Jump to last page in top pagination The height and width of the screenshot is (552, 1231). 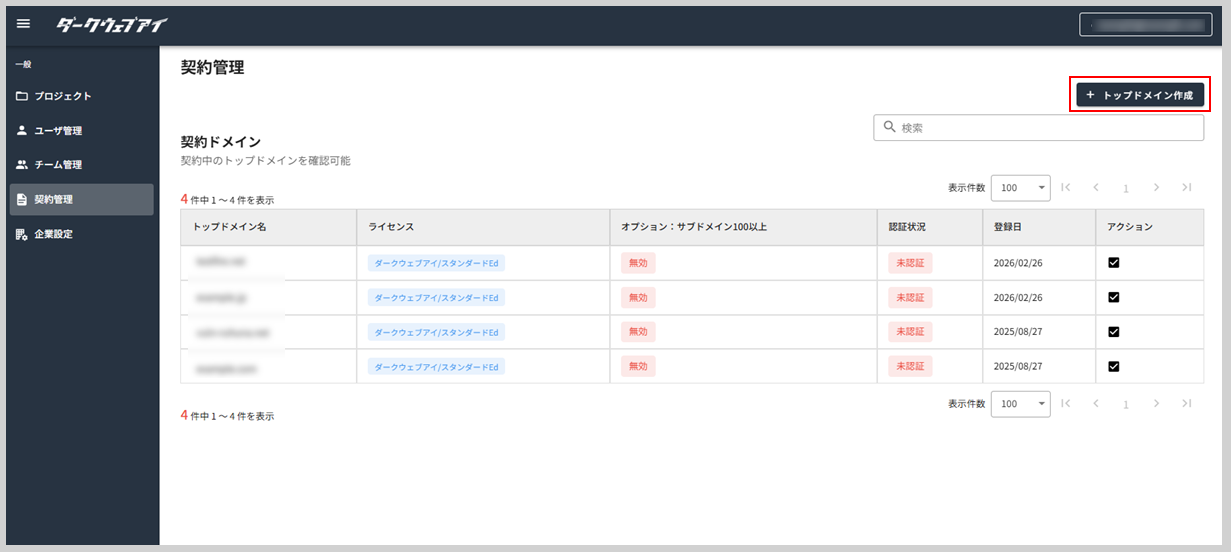point(1186,187)
